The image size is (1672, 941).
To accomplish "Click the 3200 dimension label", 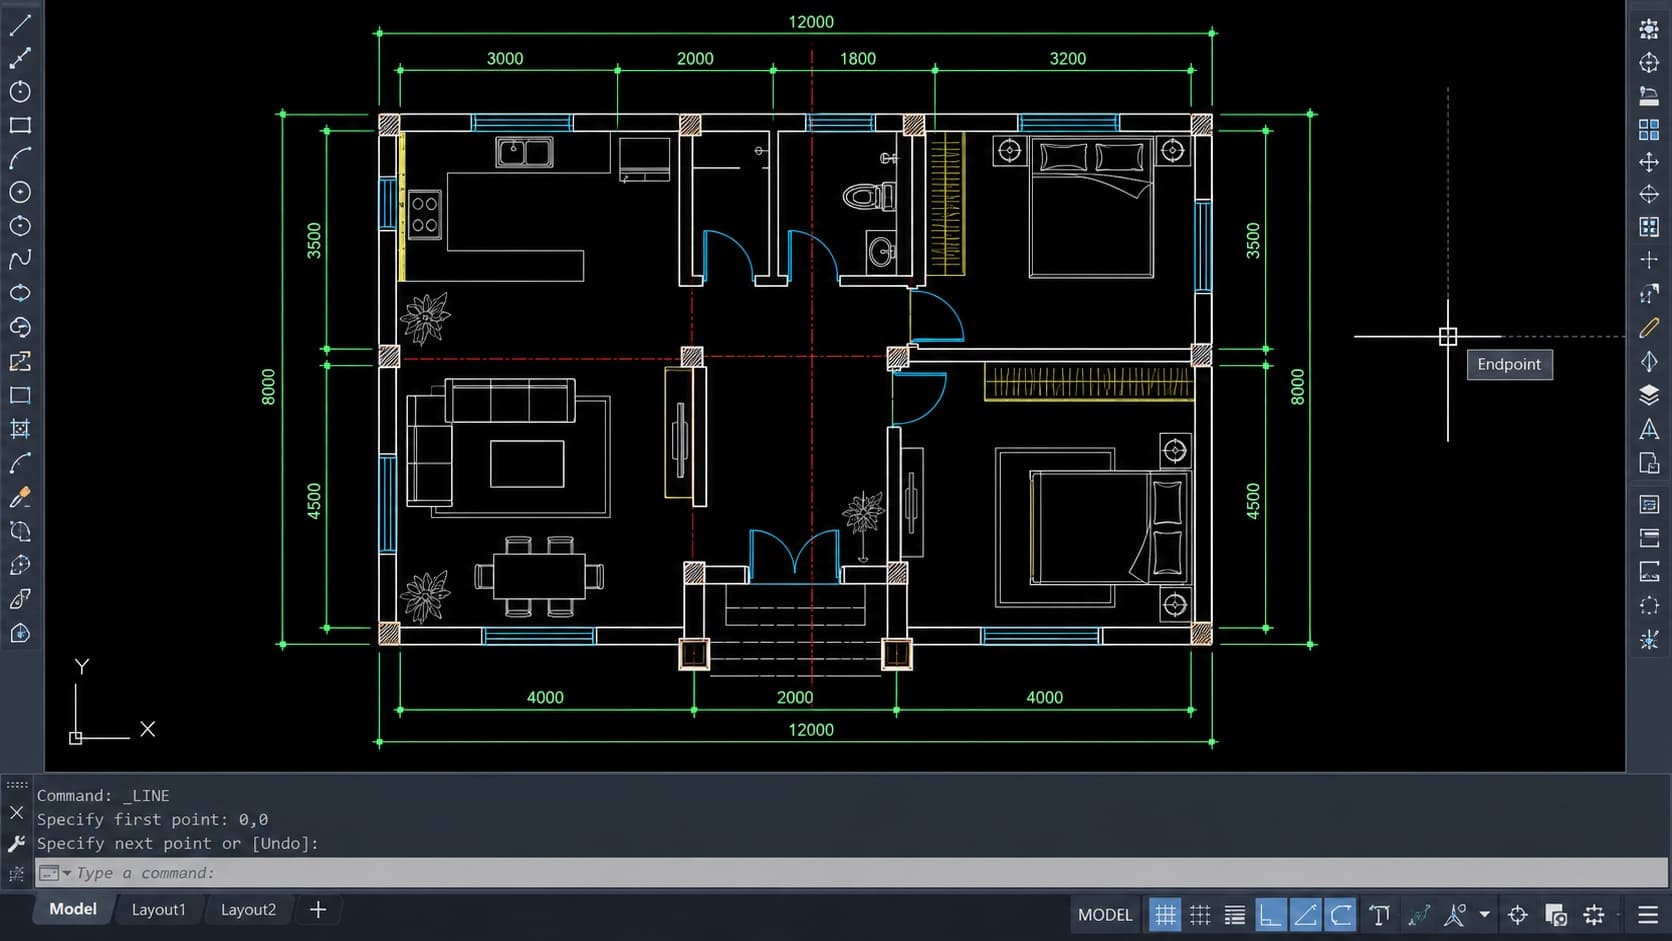I will click(1068, 59).
